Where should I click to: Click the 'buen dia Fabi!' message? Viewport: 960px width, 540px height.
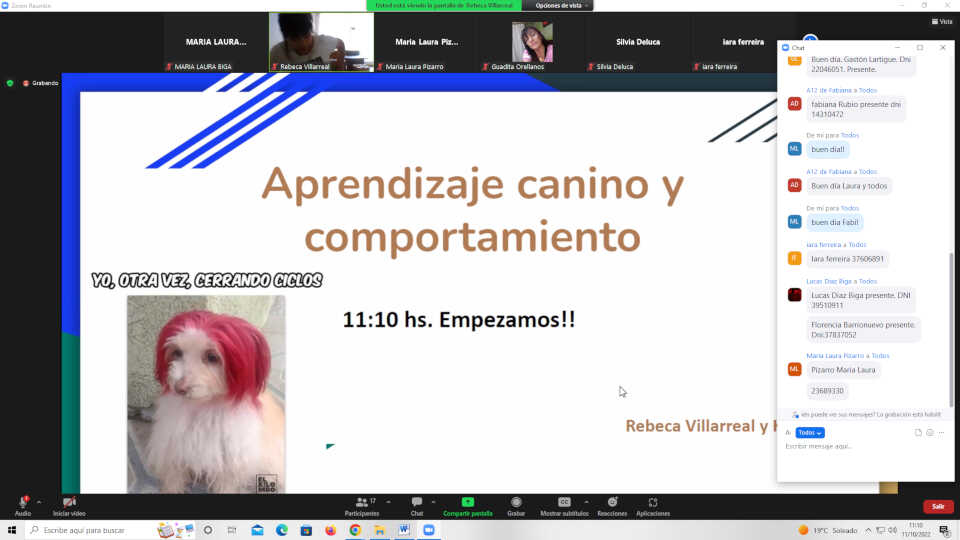point(834,222)
